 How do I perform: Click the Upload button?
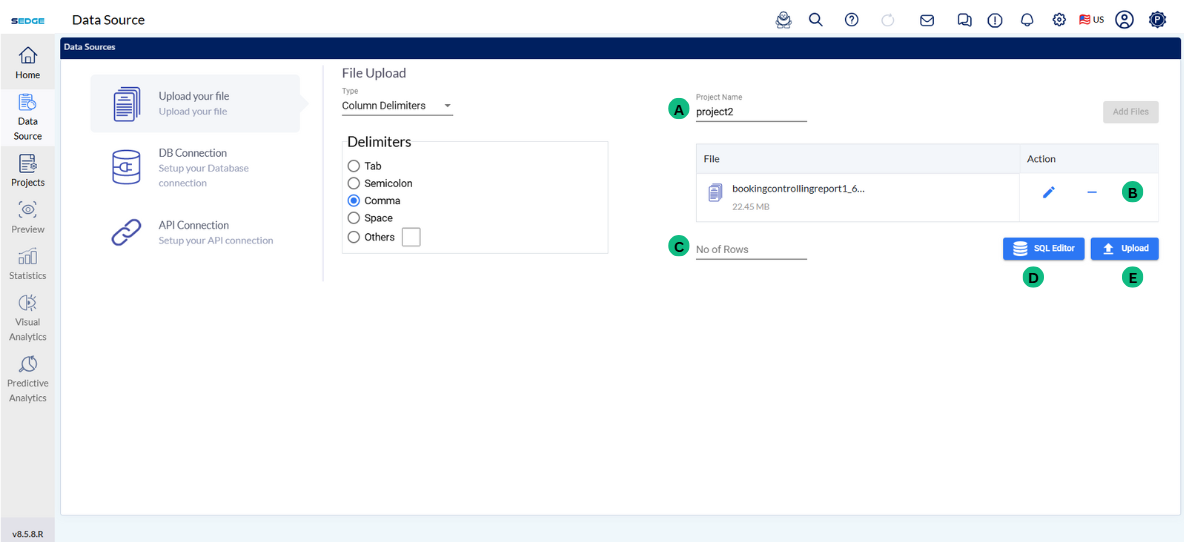[x=1124, y=249]
